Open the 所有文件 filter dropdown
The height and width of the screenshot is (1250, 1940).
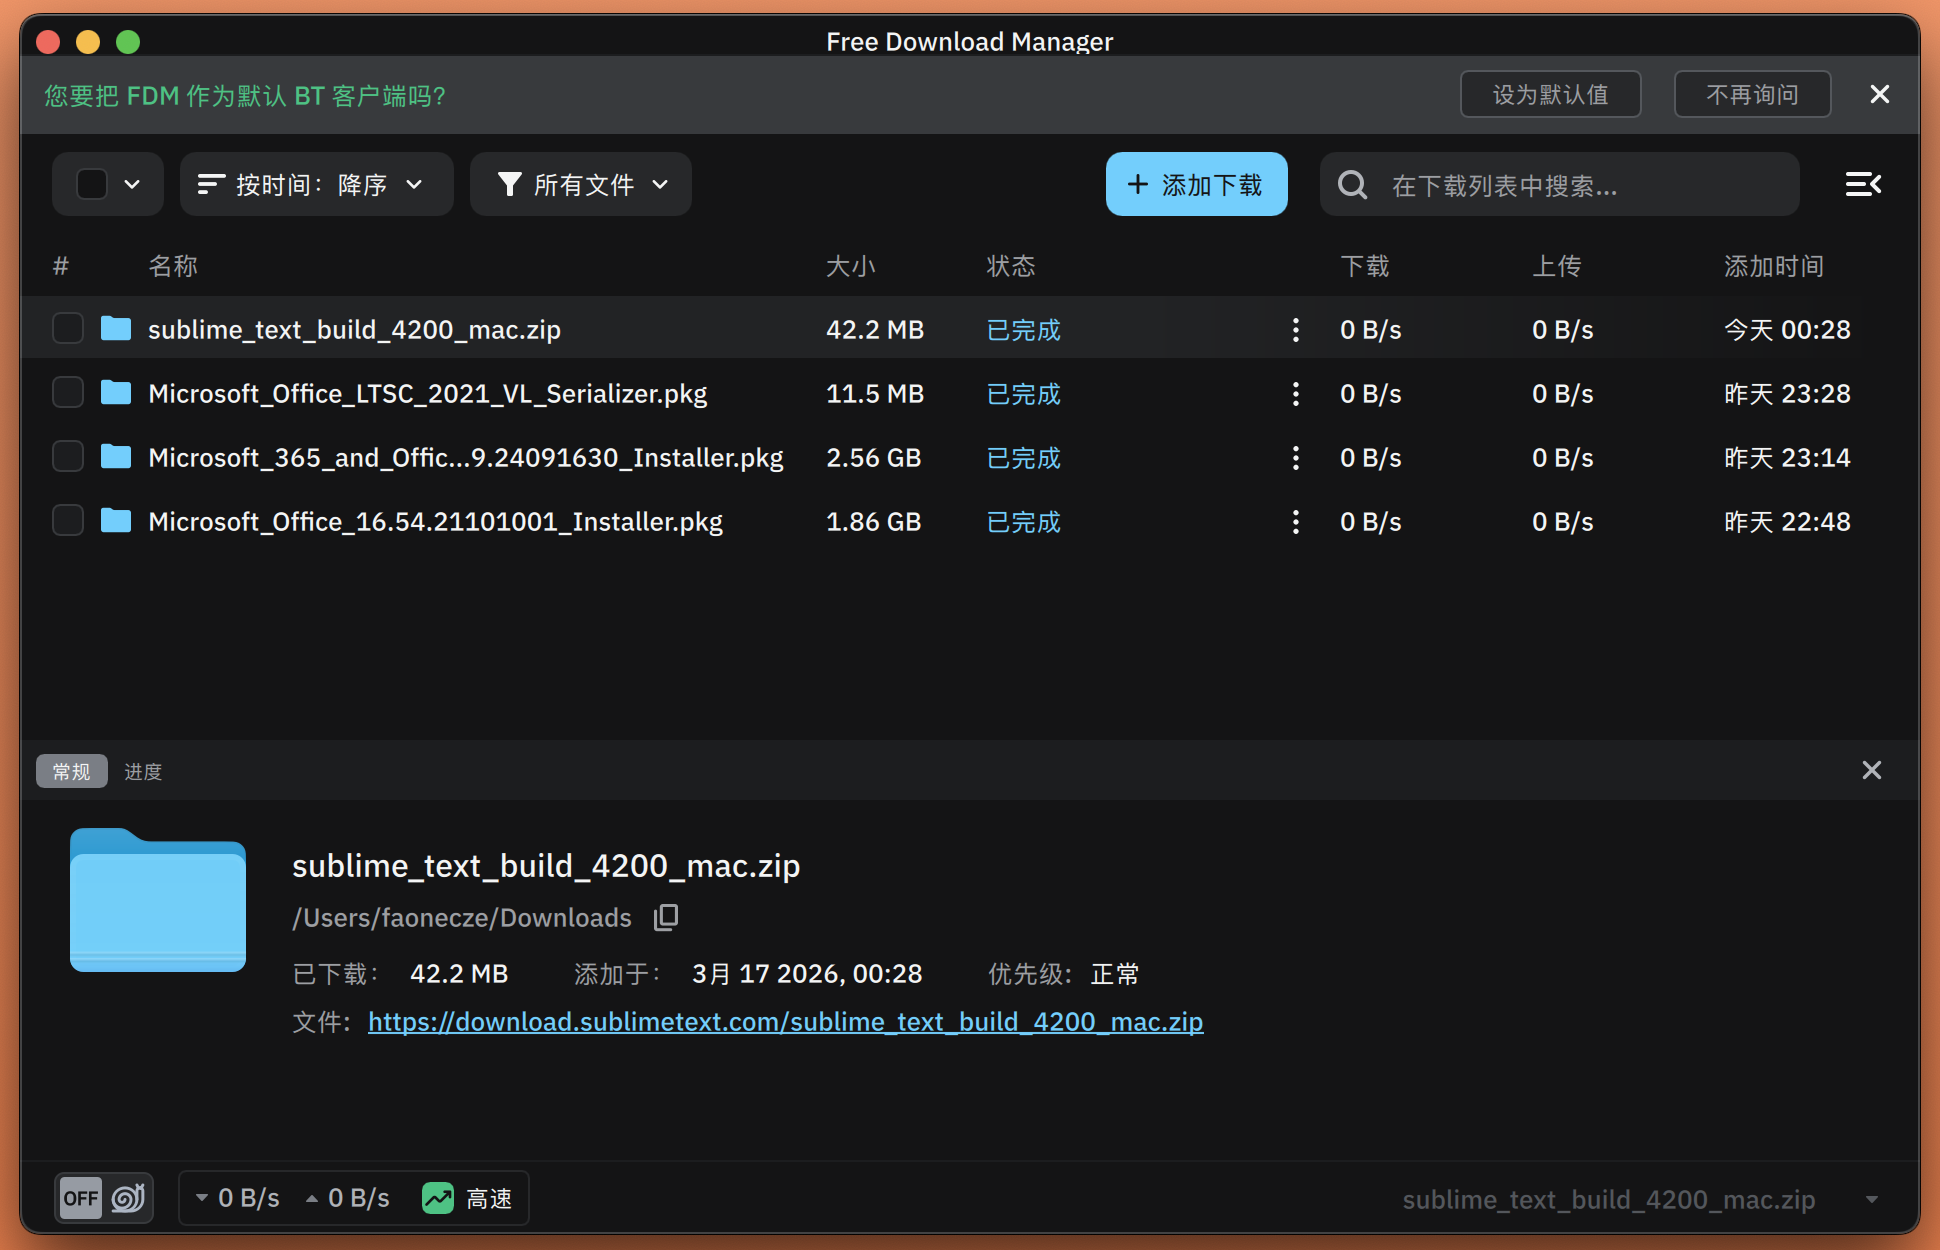[581, 184]
